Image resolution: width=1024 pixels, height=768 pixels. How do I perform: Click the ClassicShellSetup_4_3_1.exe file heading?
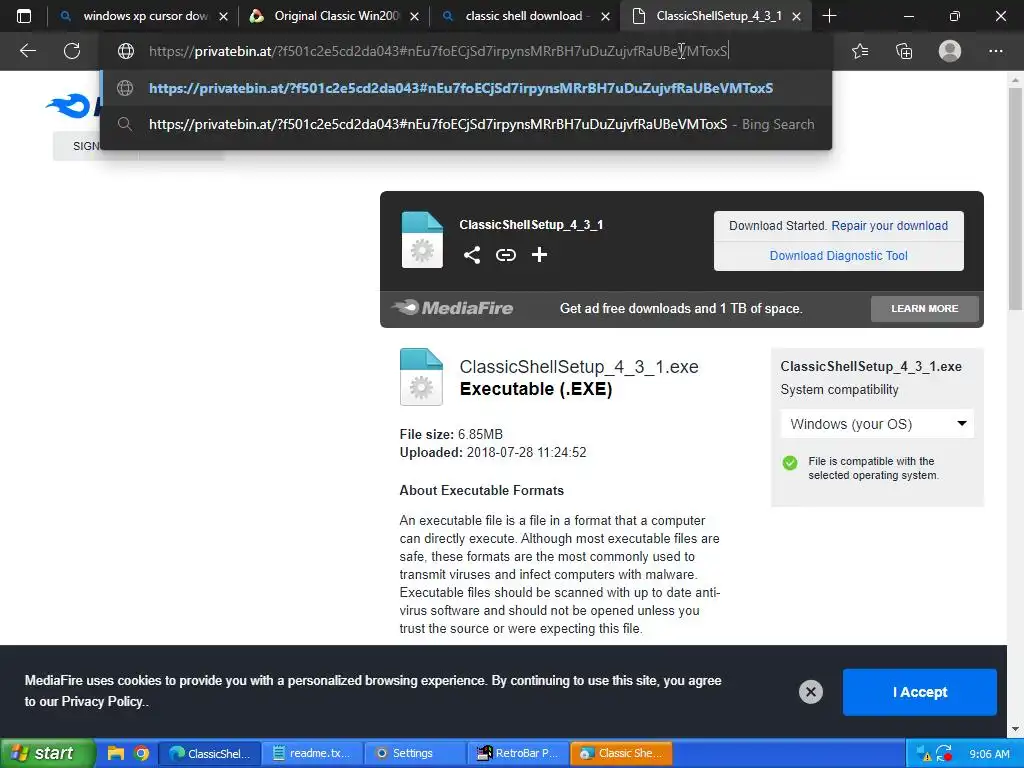579,366
